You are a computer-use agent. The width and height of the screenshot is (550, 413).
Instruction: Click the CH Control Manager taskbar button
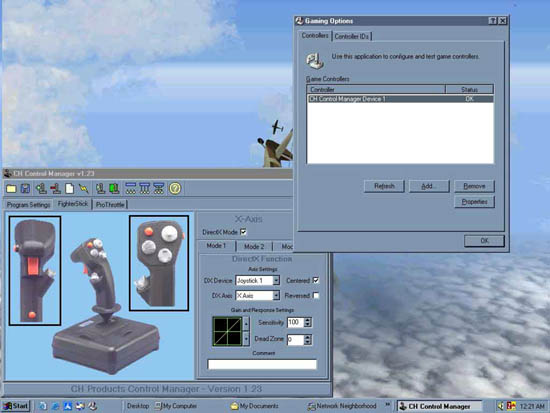point(439,406)
